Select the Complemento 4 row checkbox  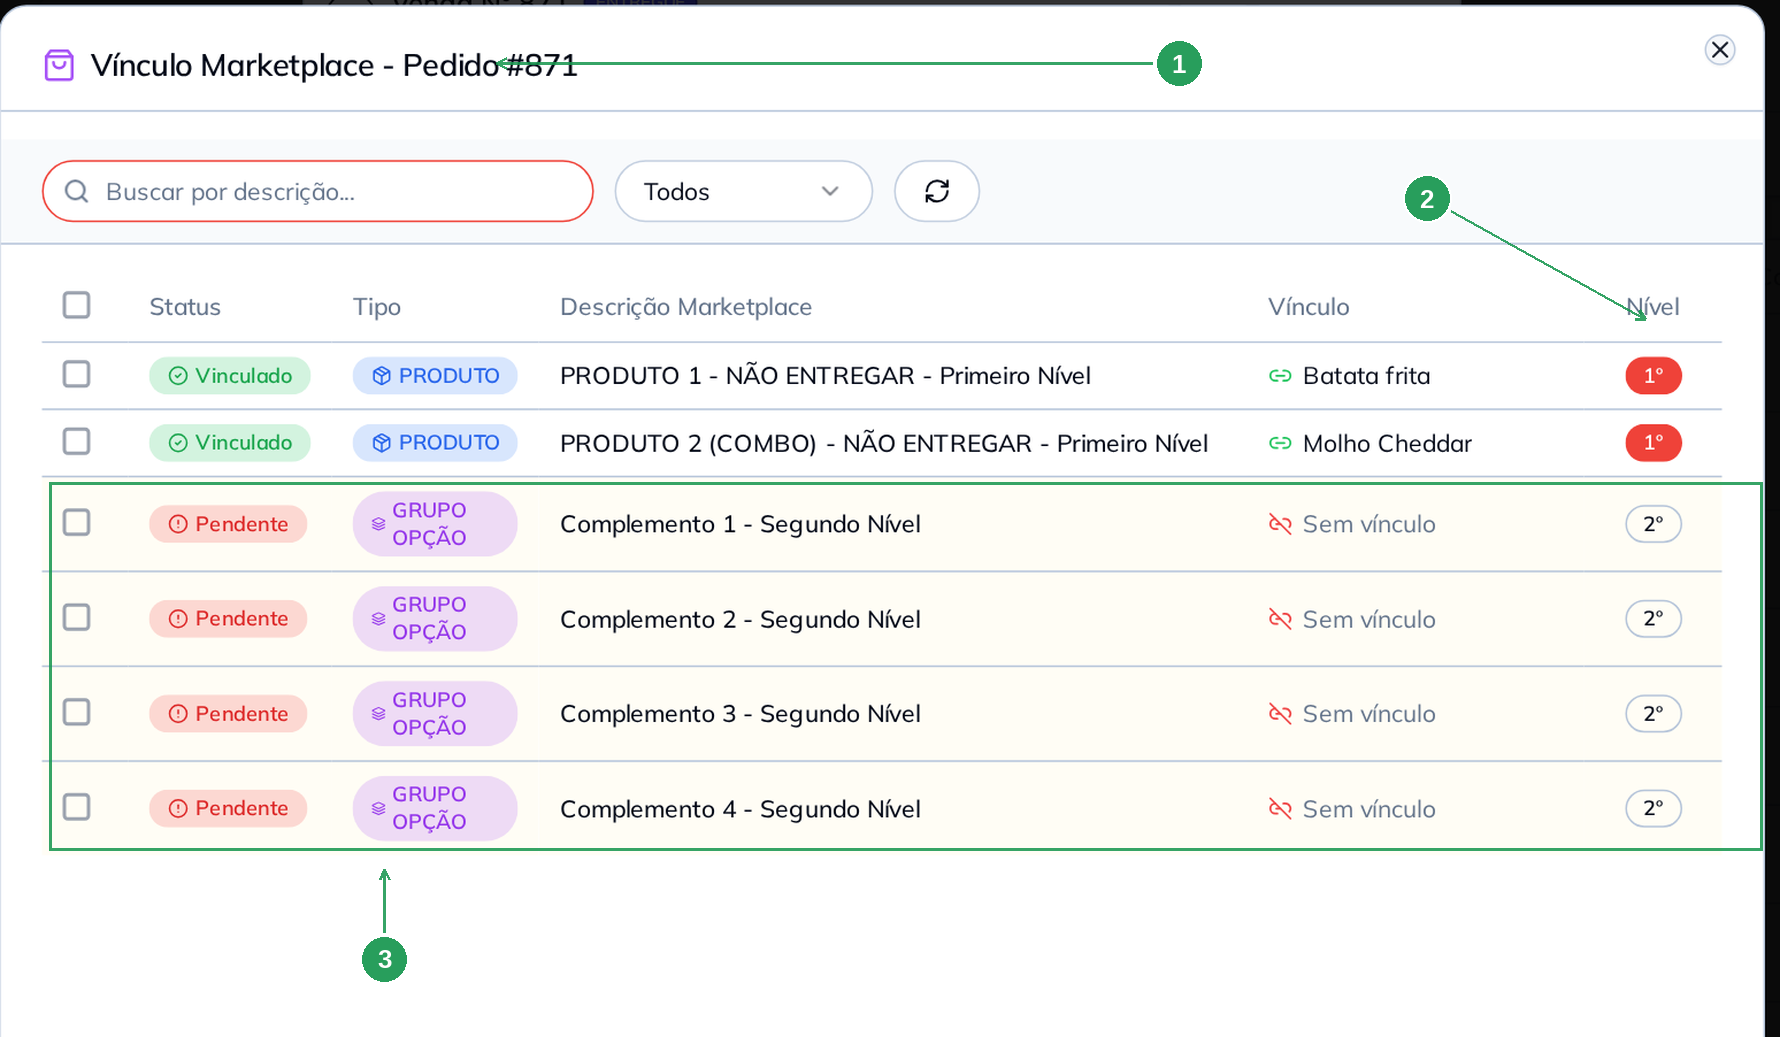point(77,807)
